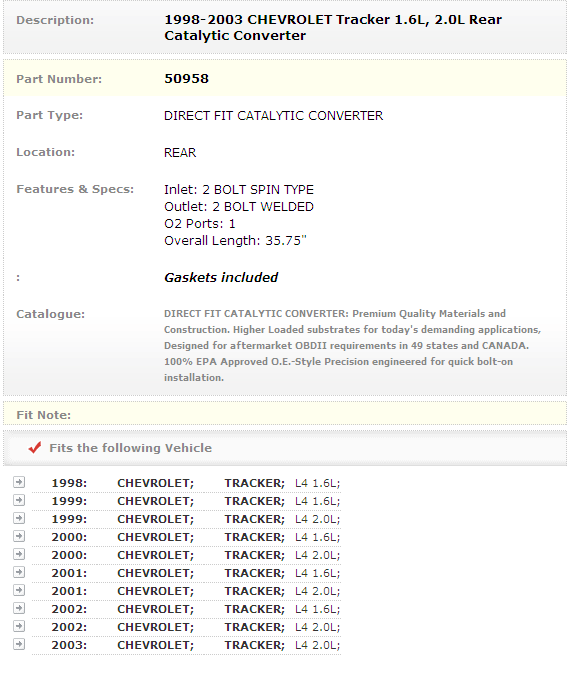Click arrow icon beside 1999 Tracker L4 1.6L
The image size is (570, 695).
(x=19, y=500)
